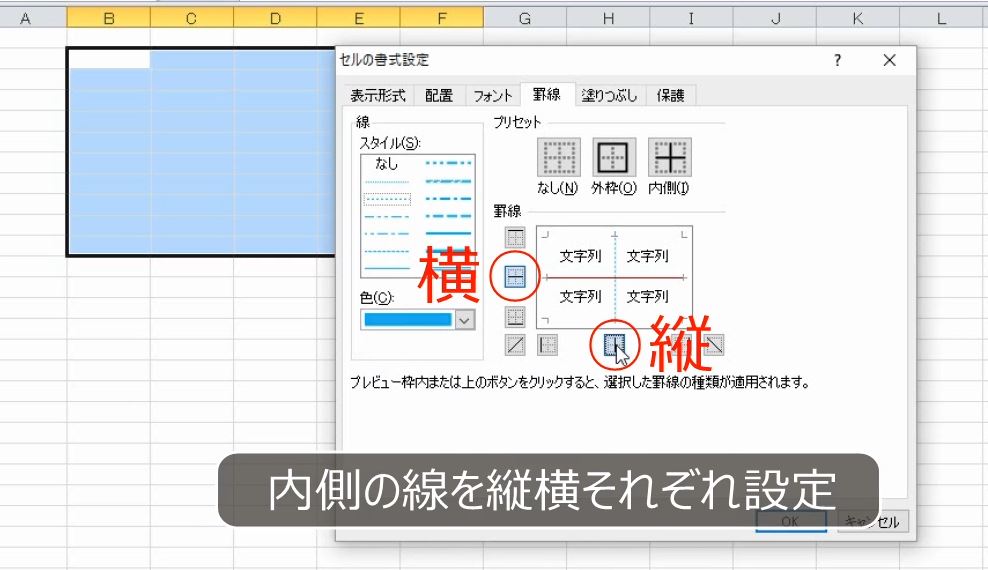Switch to the フォント tab
Image resolution: width=988 pixels, height=570 pixels.
click(x=493, y=95)
